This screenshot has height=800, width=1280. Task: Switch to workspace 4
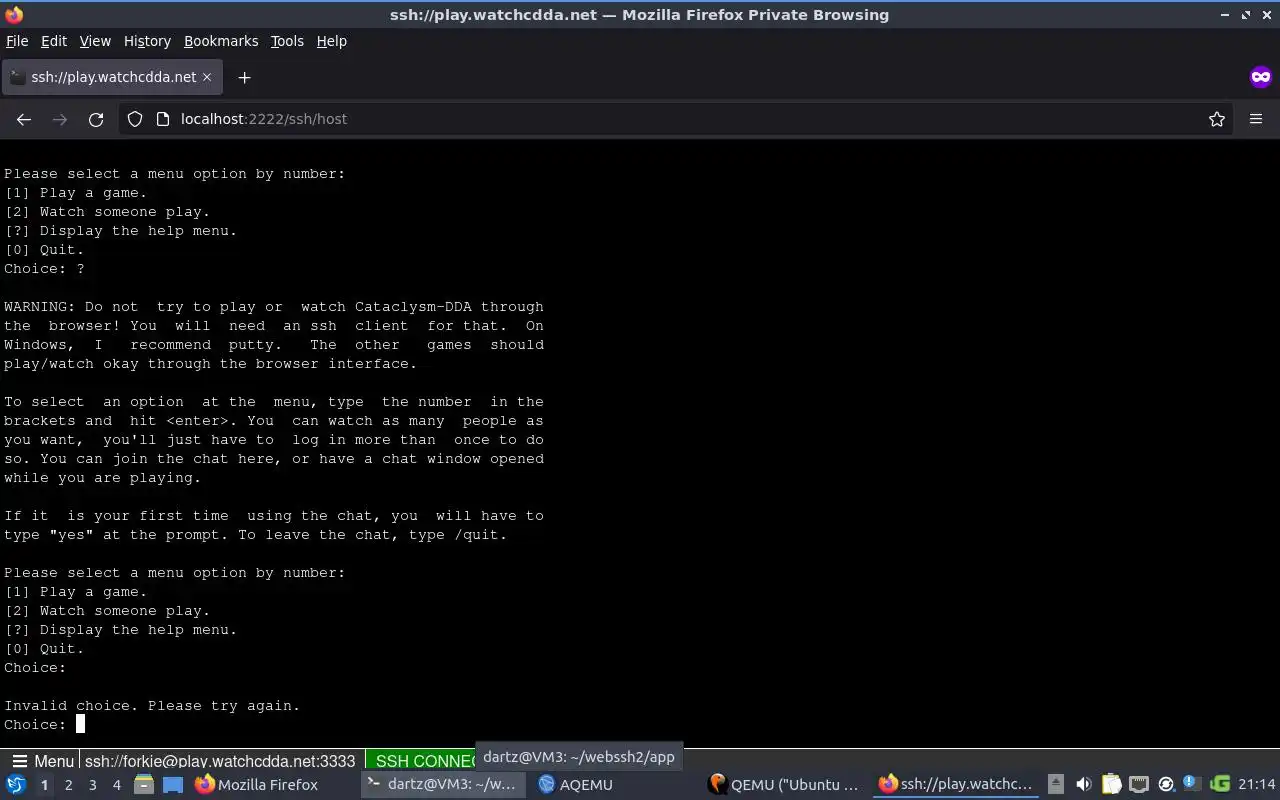coord(116,785)
